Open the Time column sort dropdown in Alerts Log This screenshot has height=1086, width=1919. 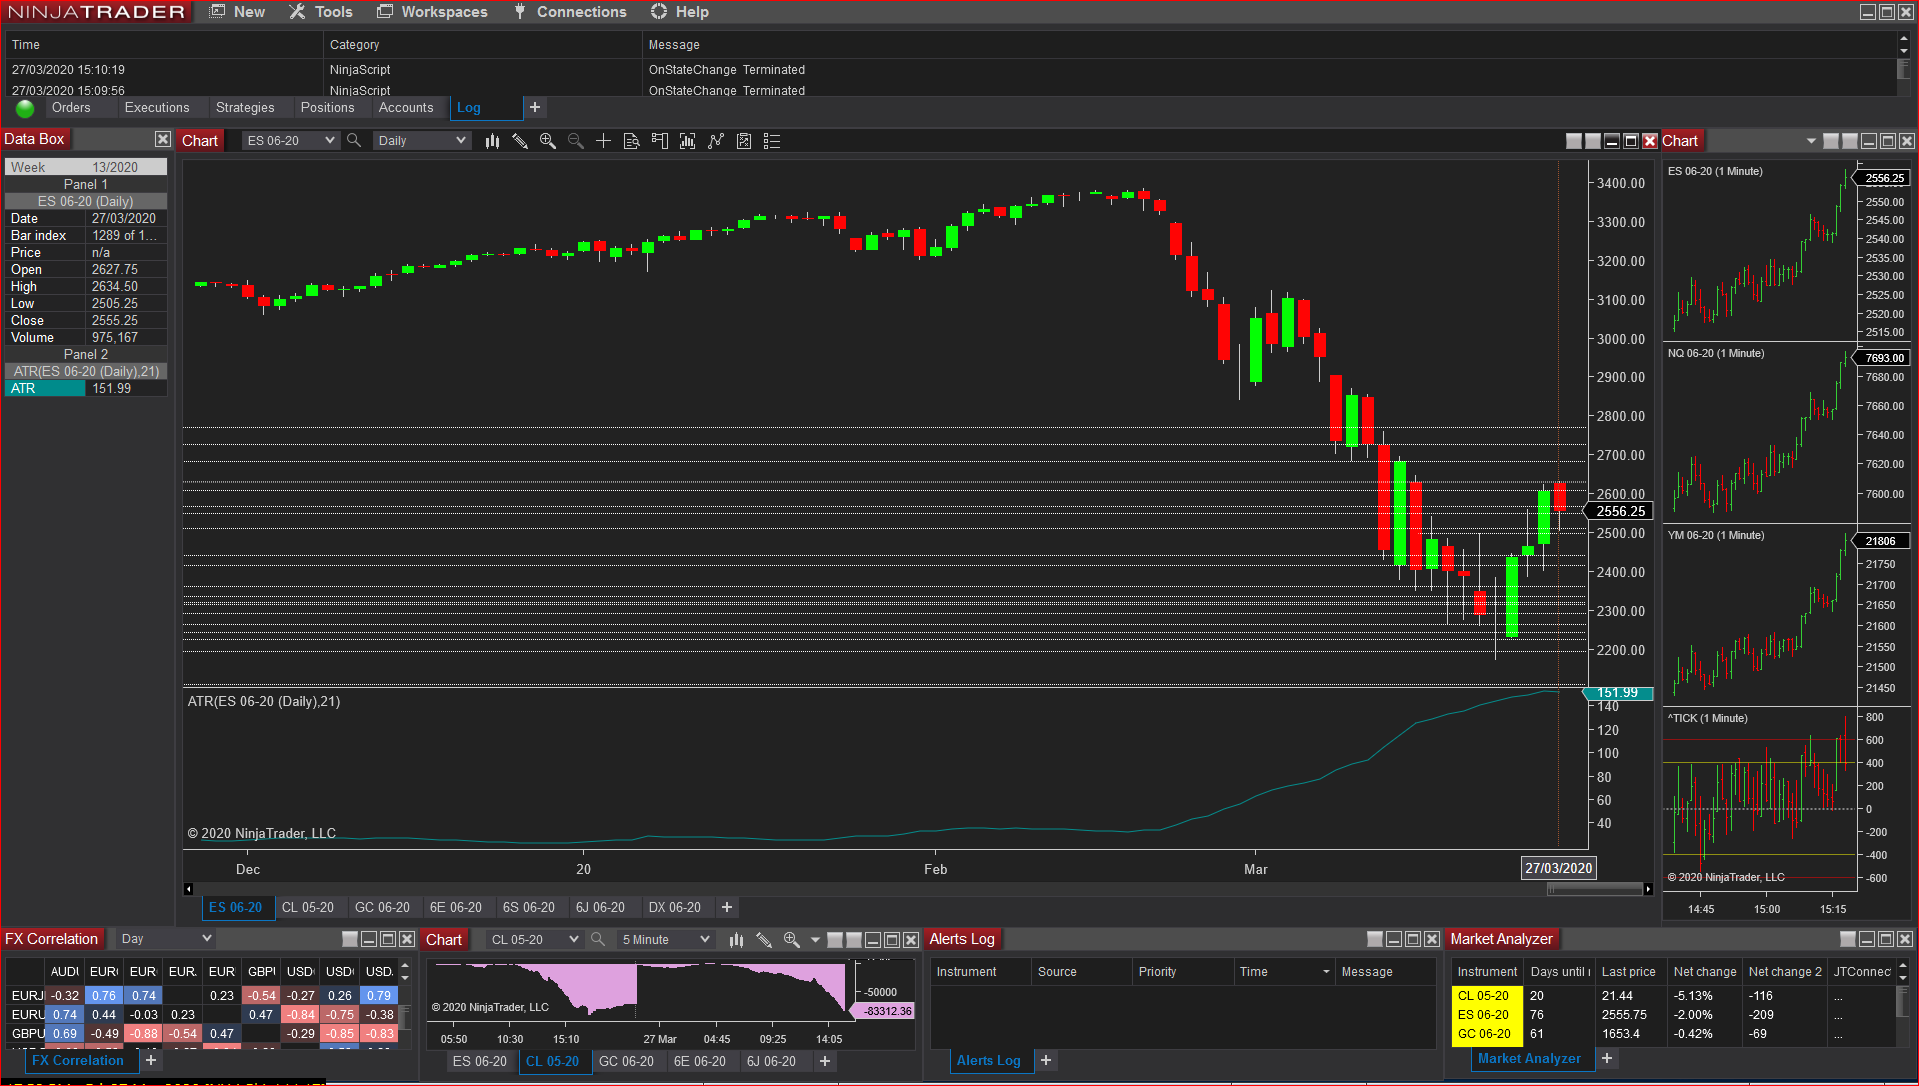(1326, 972)
